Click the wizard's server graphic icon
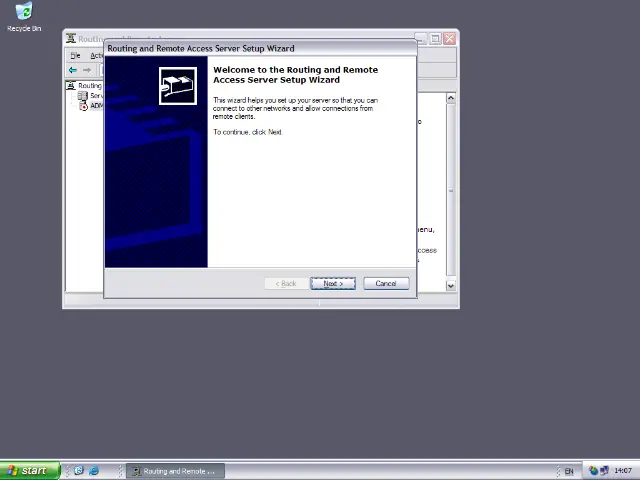This screenshot has height=480, width=640. [178, 85]
